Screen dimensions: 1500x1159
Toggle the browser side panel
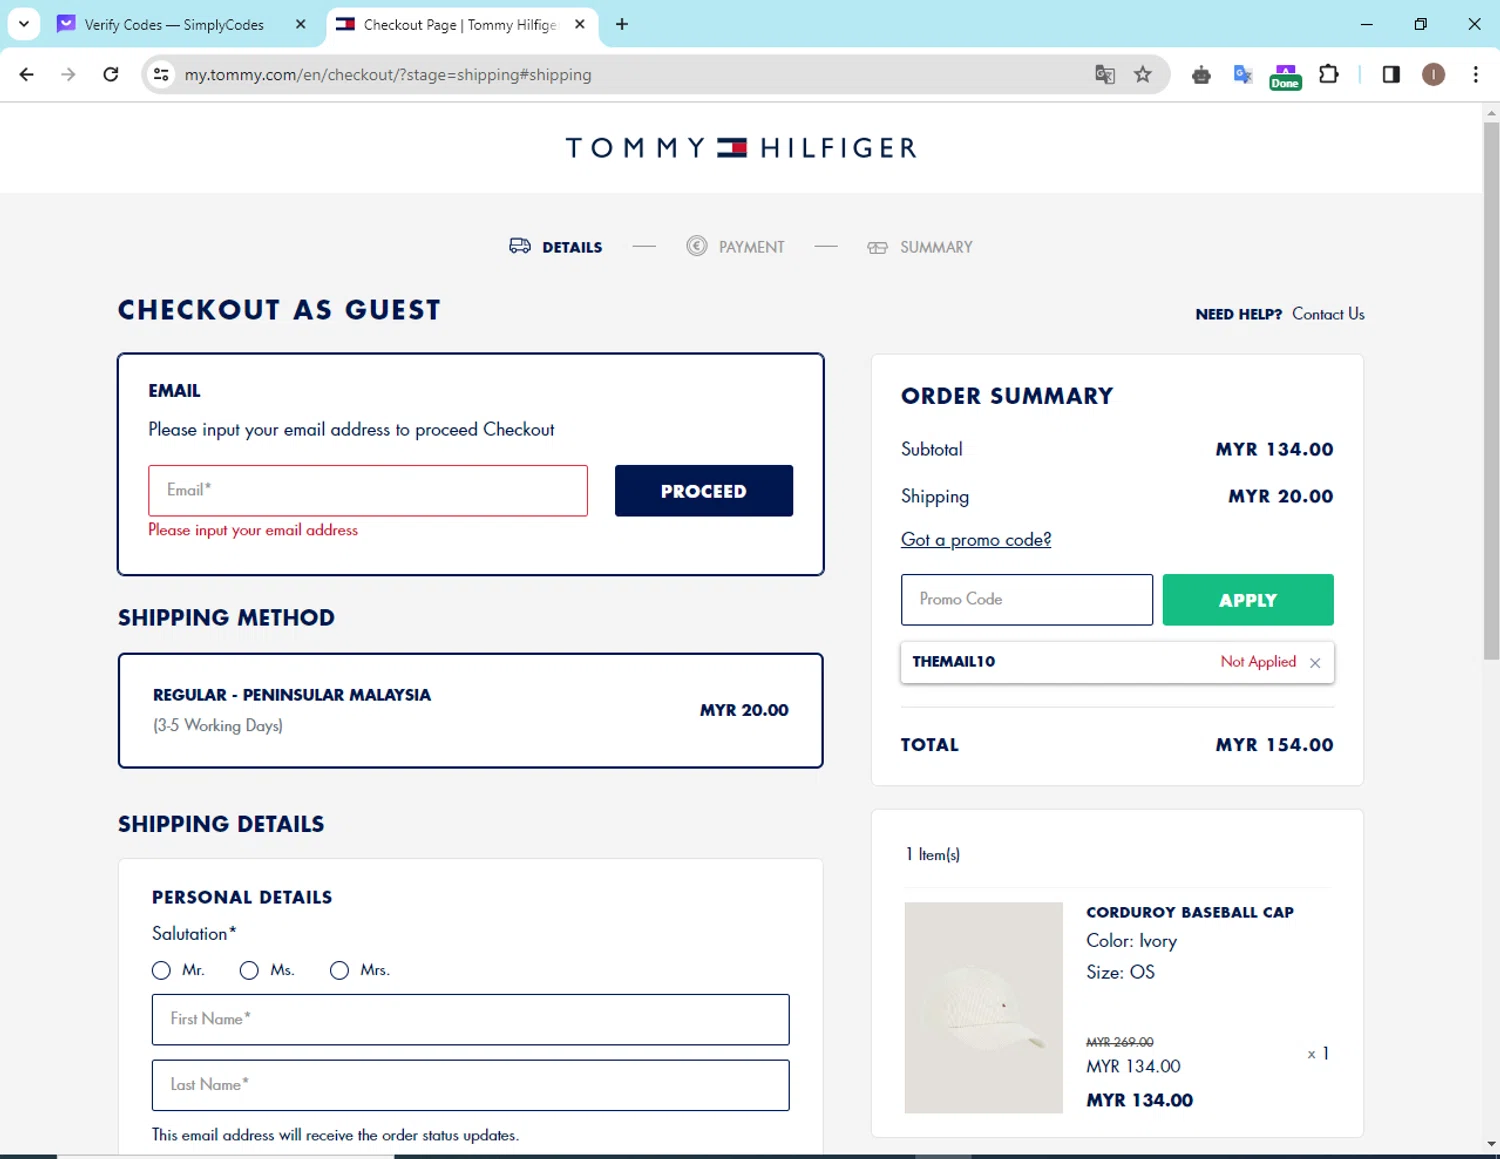click(1391, 74)
